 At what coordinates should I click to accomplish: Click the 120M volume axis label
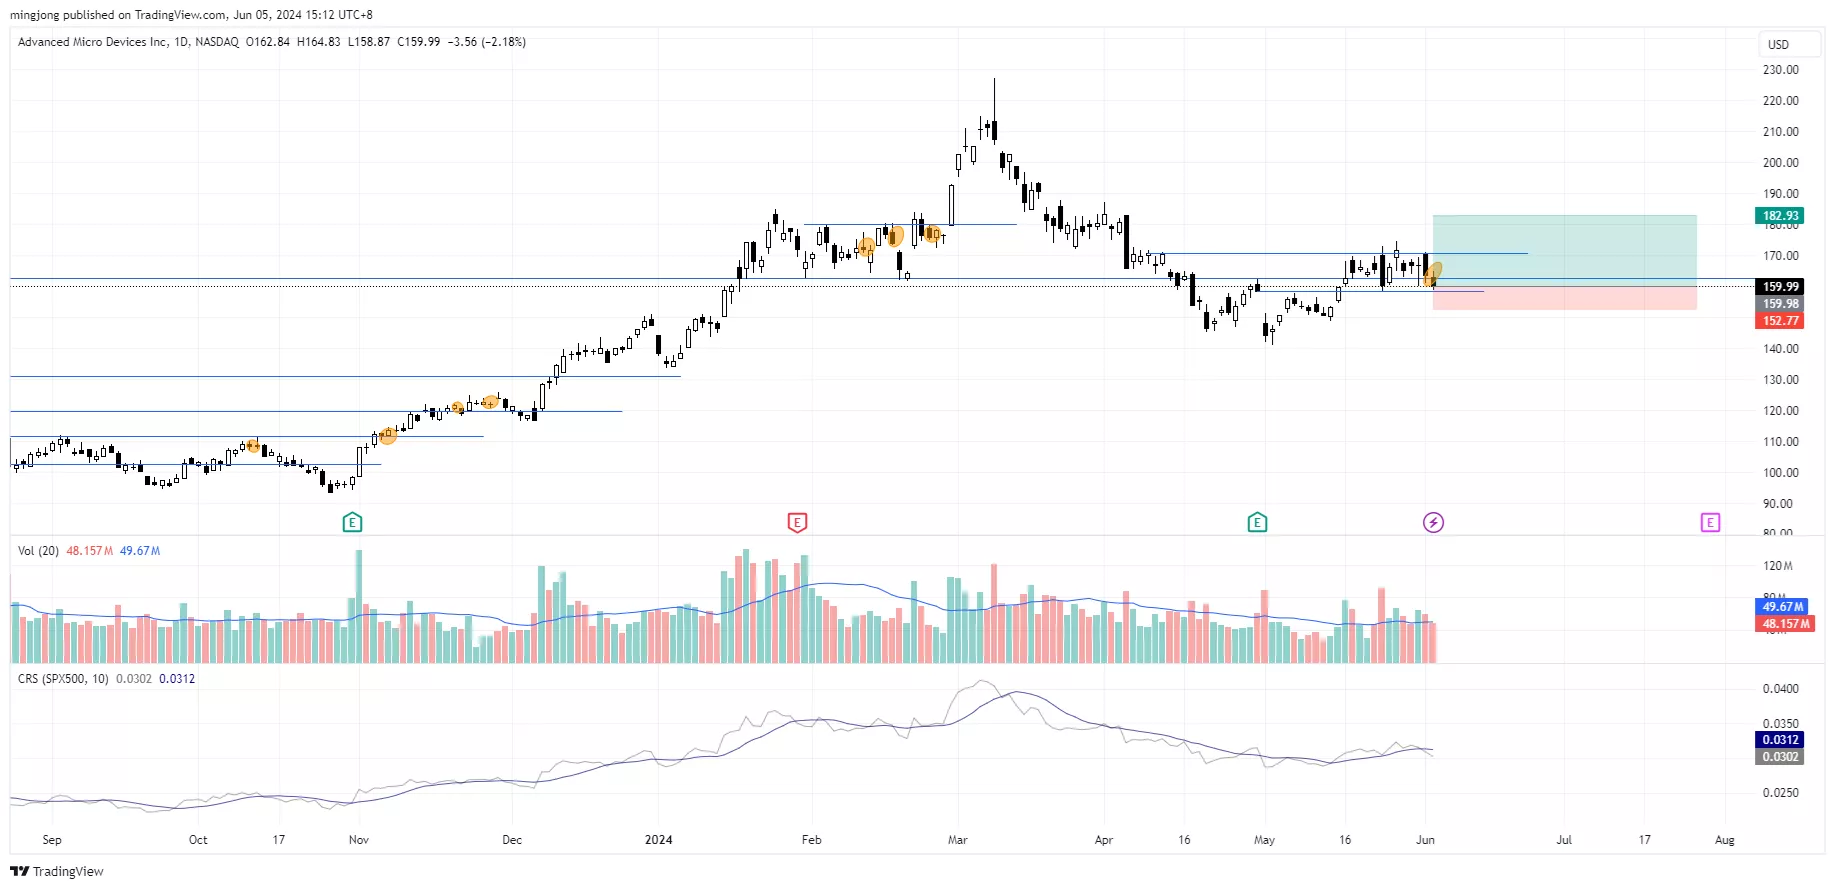[1778, 566]
